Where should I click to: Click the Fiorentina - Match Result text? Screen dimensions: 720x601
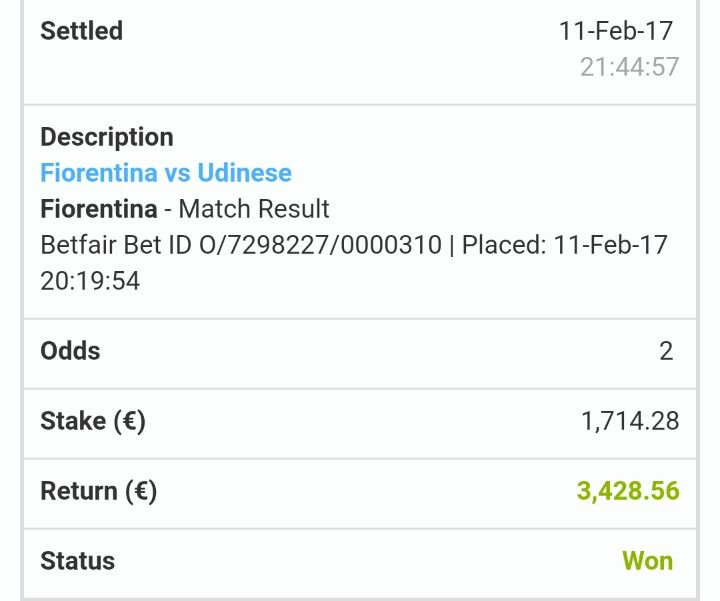185,209
